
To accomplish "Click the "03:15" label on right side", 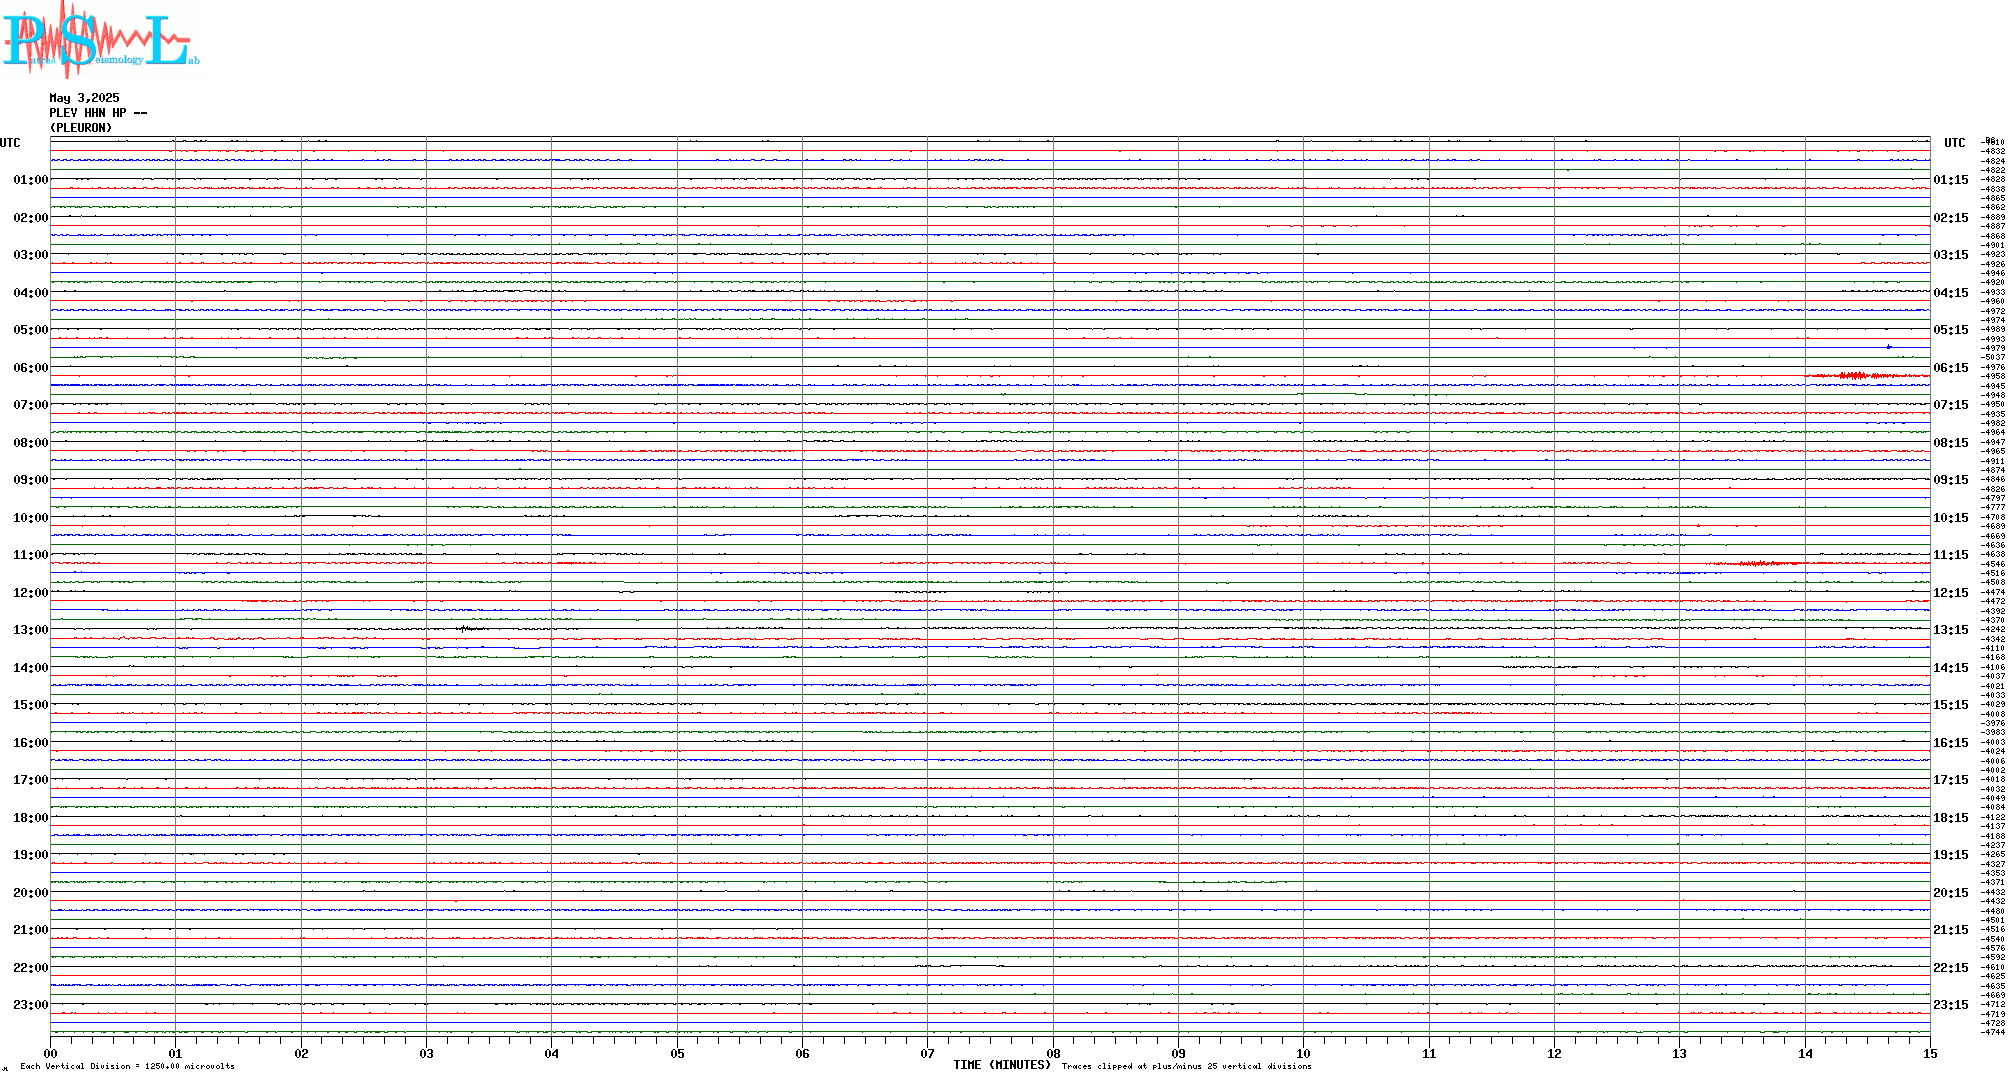I will 1951,255.
